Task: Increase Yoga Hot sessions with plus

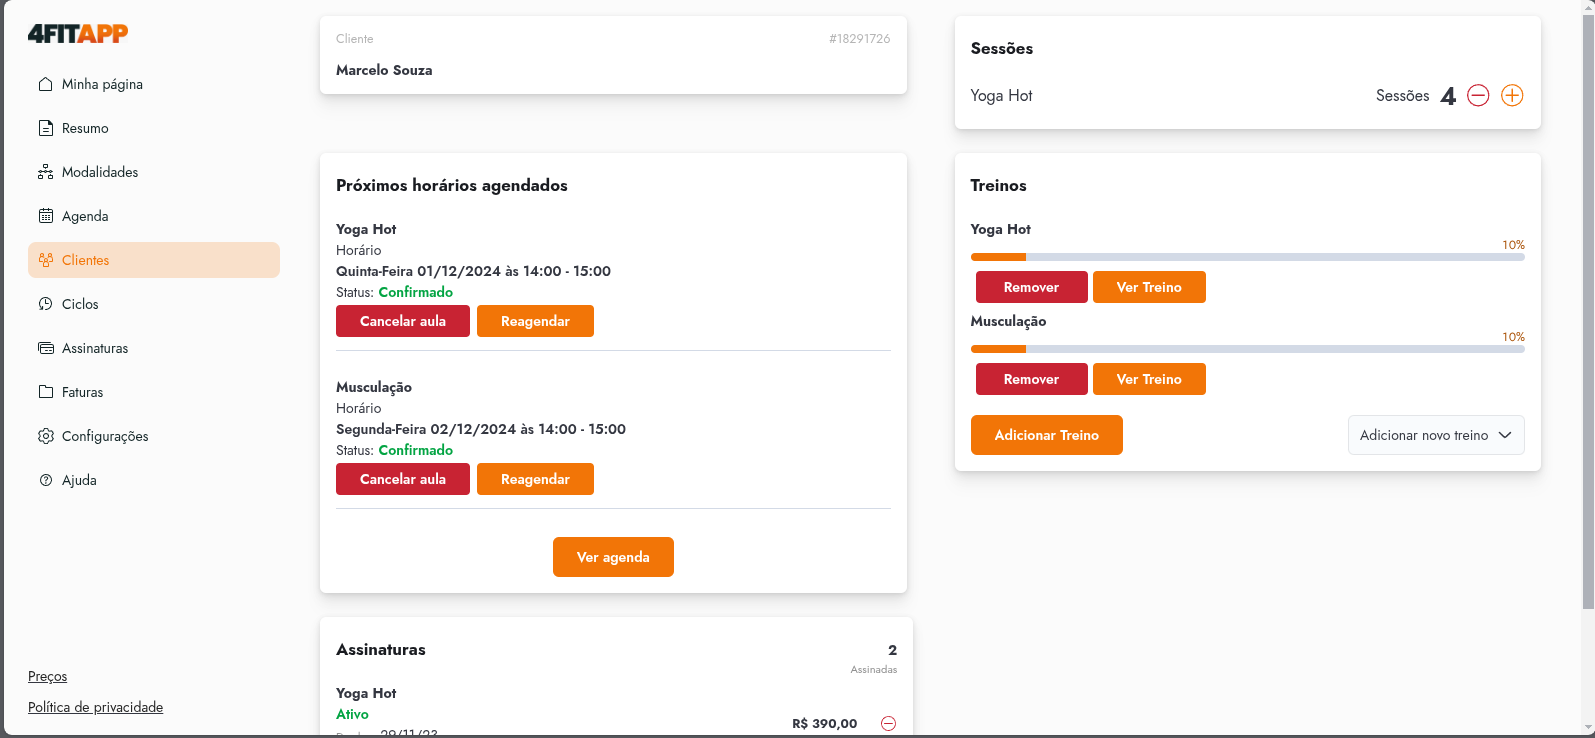Action: 1512,96
